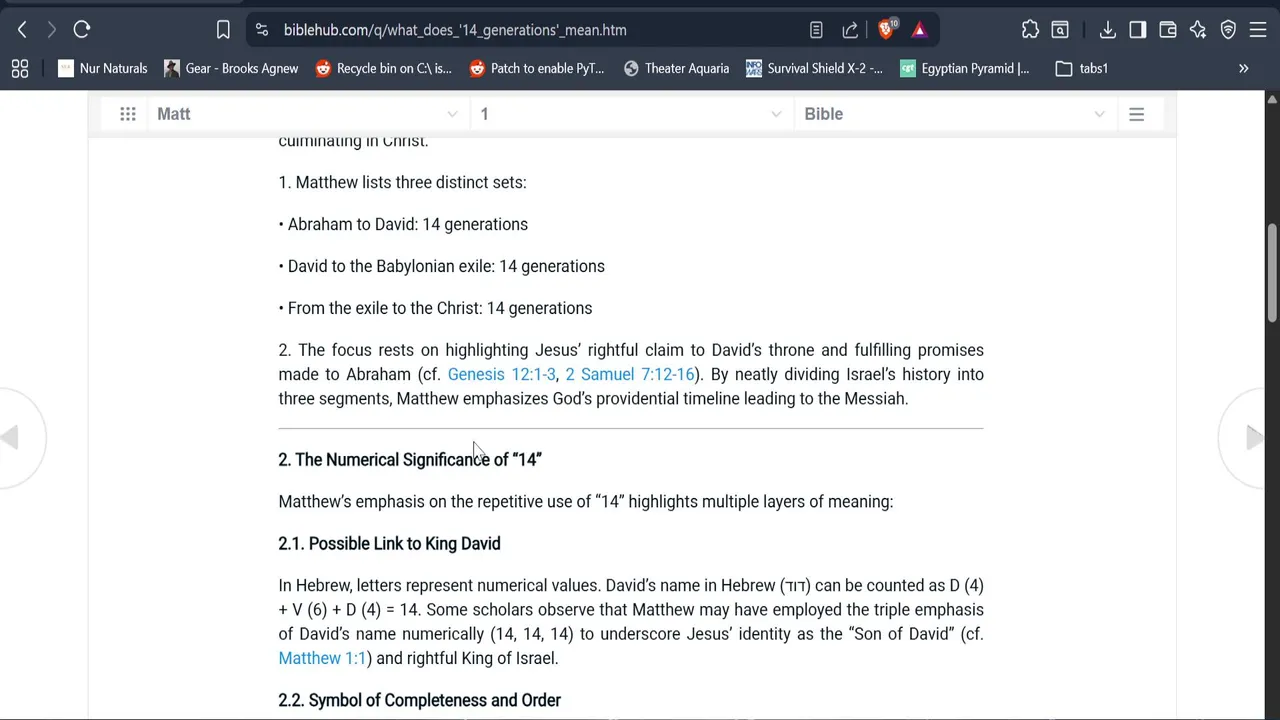Go back using the browser back arrow

pos(22,30)
